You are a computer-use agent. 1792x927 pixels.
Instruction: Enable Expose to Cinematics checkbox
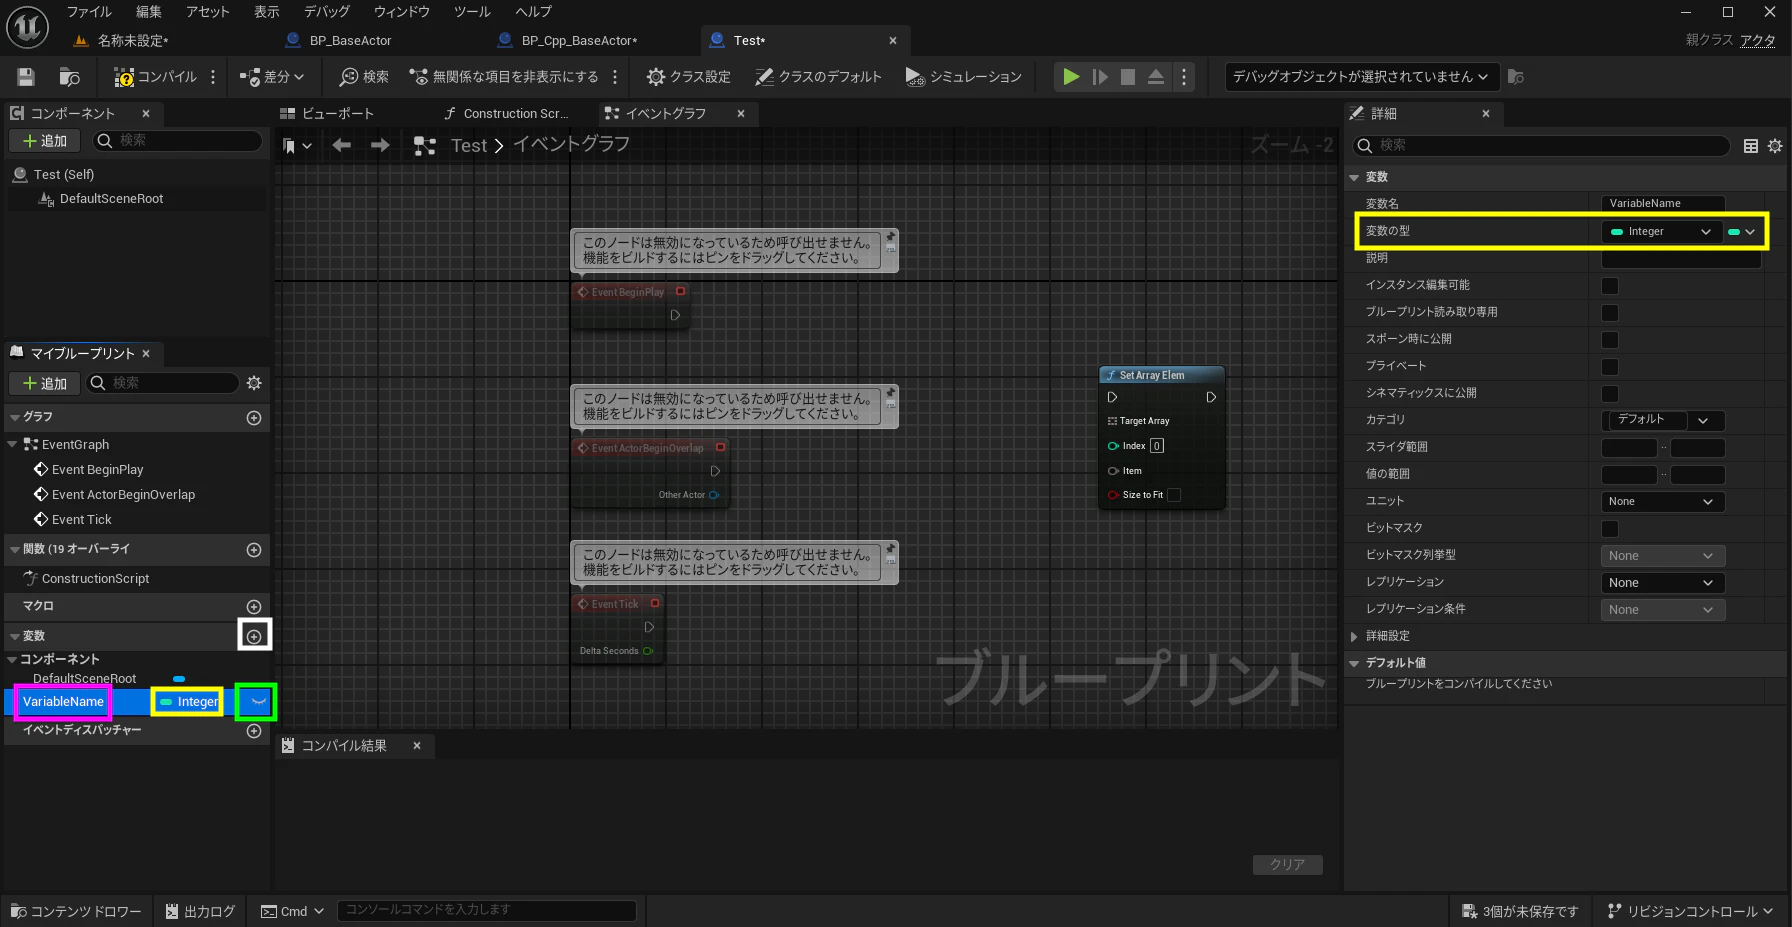[x=1610, y=394]
